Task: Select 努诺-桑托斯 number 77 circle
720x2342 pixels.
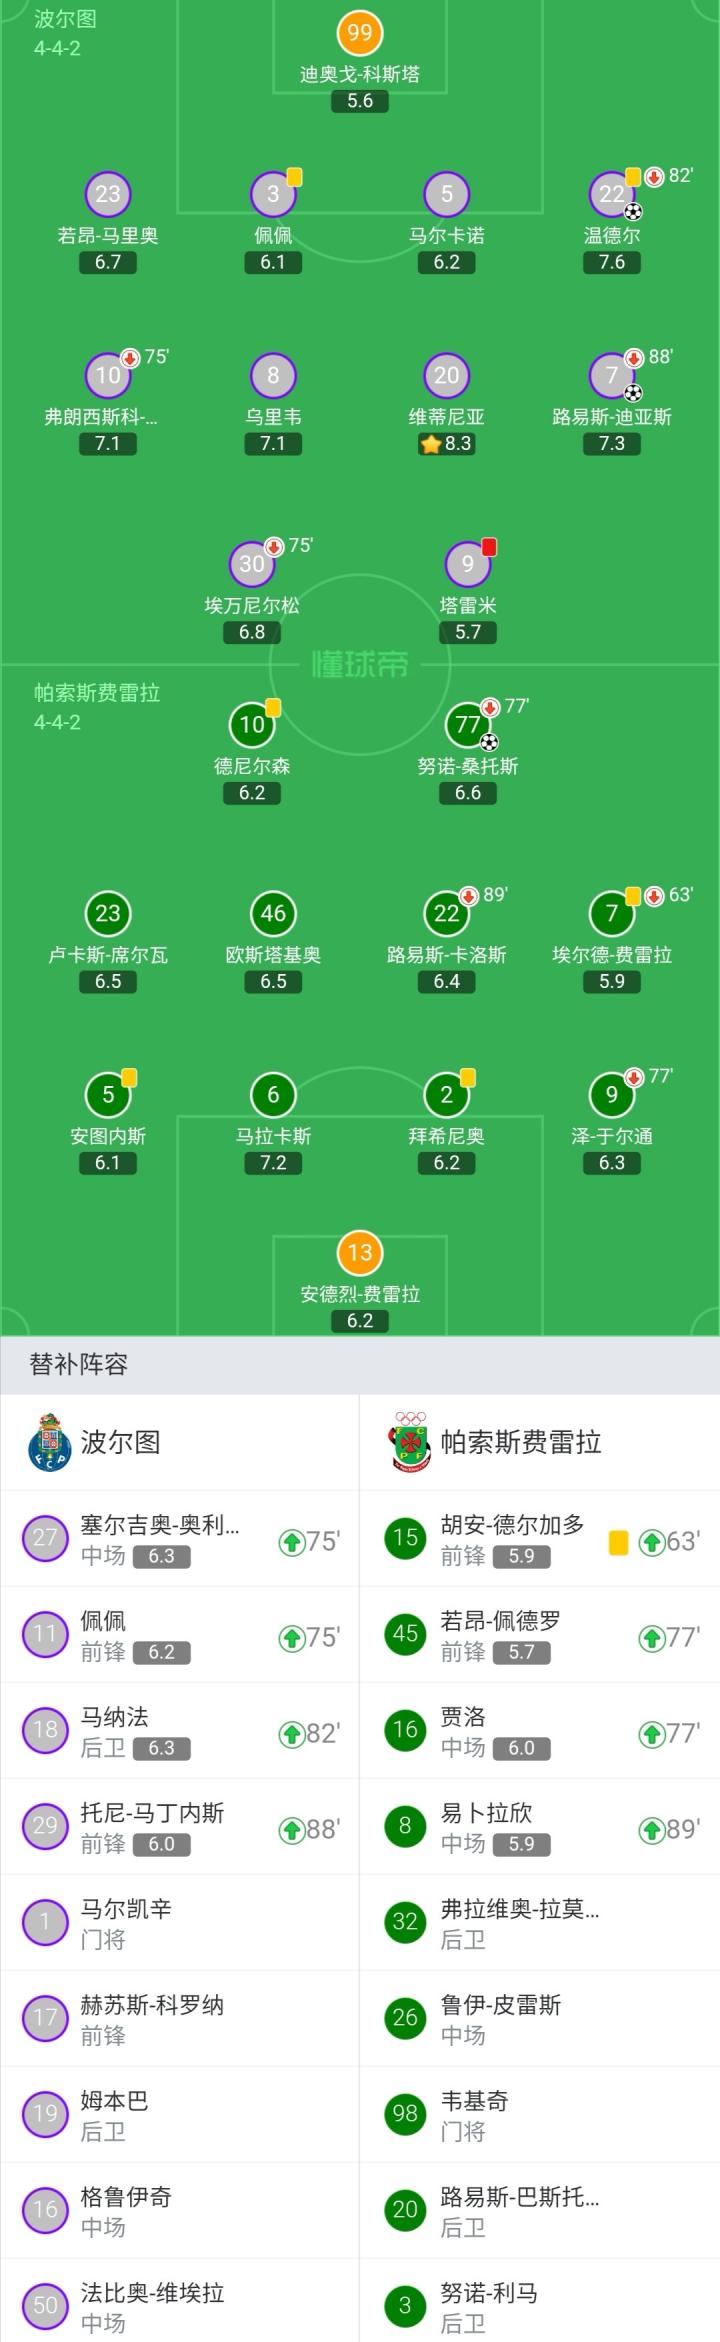Action: (467, 724)
